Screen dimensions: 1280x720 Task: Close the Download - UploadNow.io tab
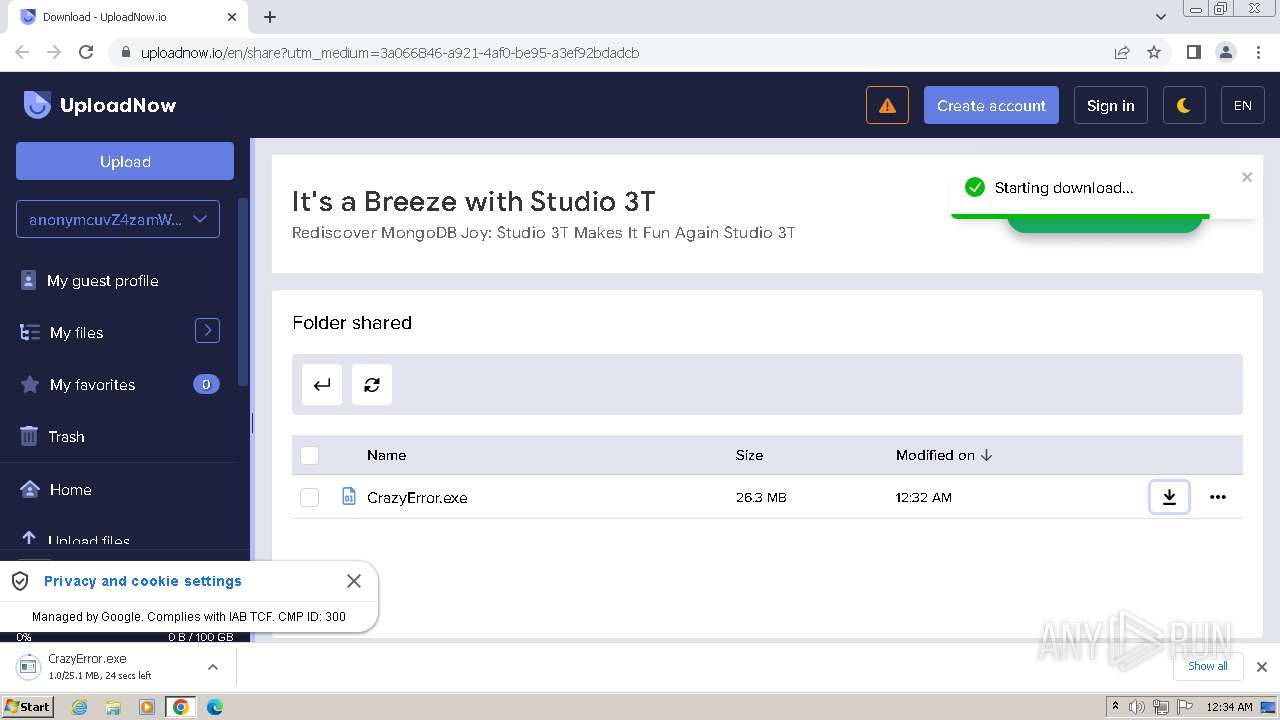pos(232,17)
